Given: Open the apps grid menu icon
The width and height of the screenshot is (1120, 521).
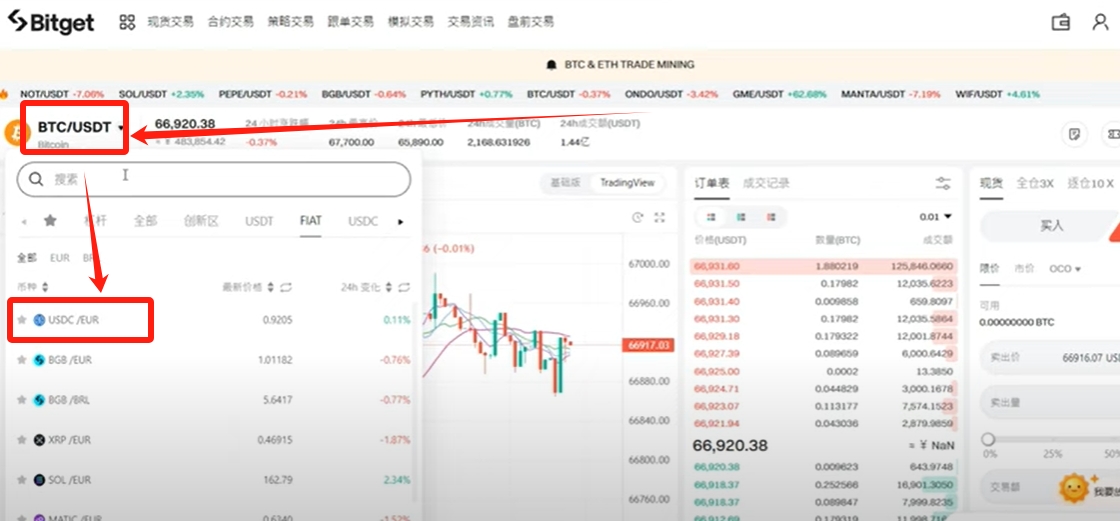Looking at the screenshot, I should 127,22.
